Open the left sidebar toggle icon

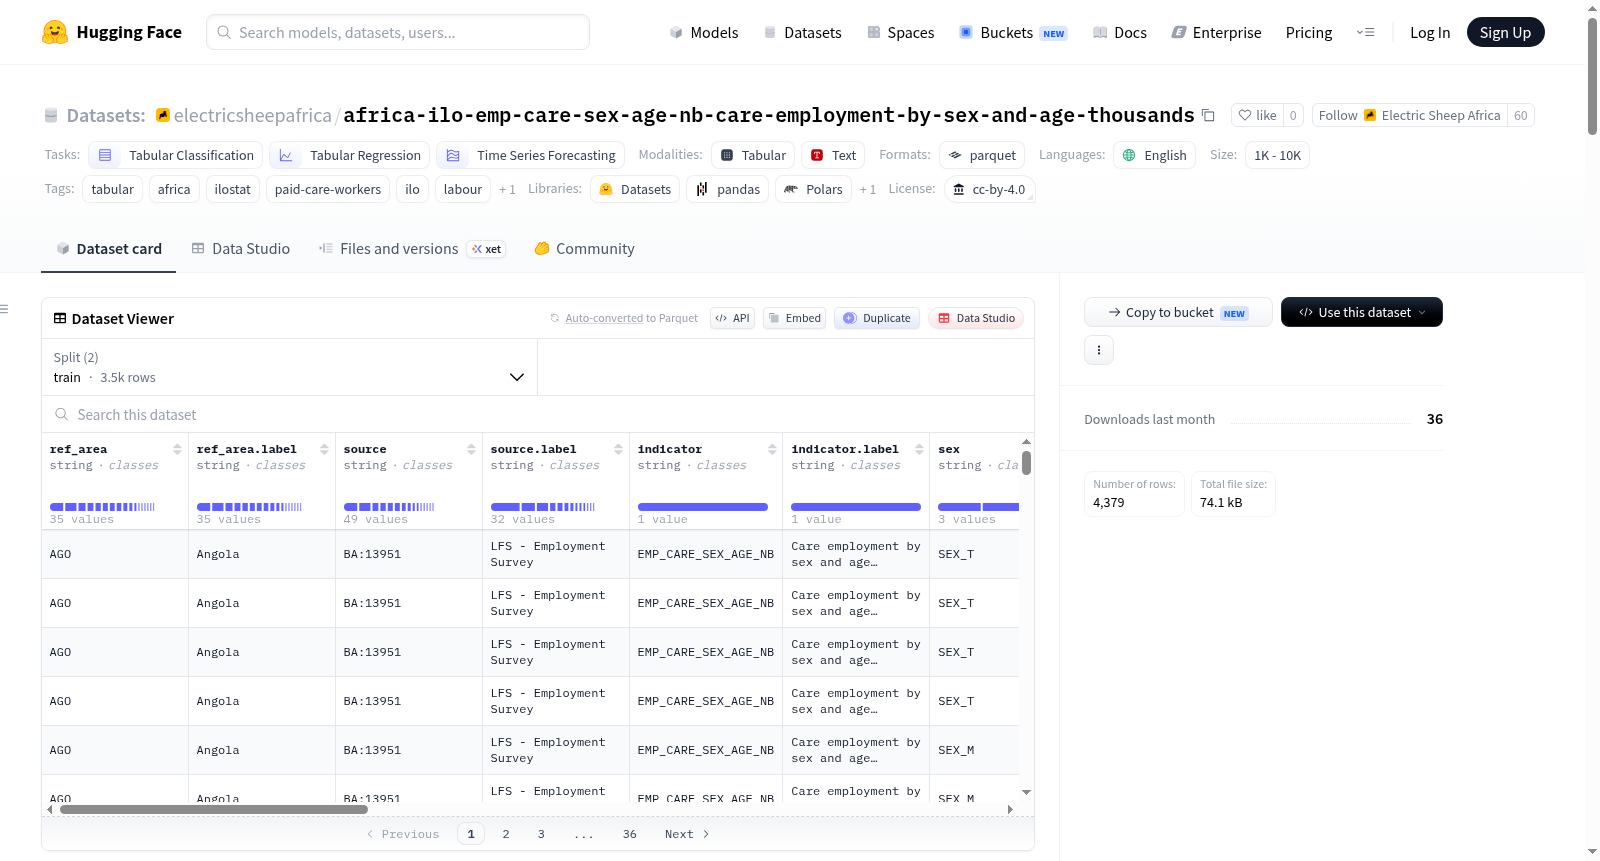(5, 309)
